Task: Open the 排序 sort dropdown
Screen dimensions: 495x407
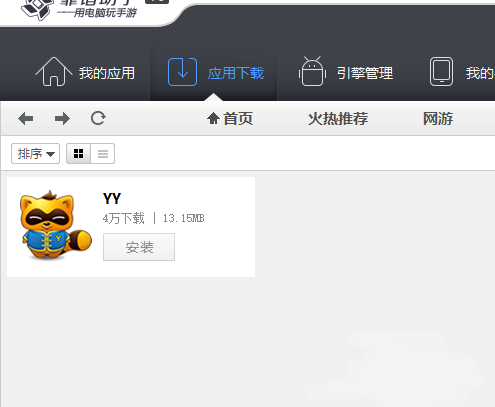Action: tap(35, 154)
